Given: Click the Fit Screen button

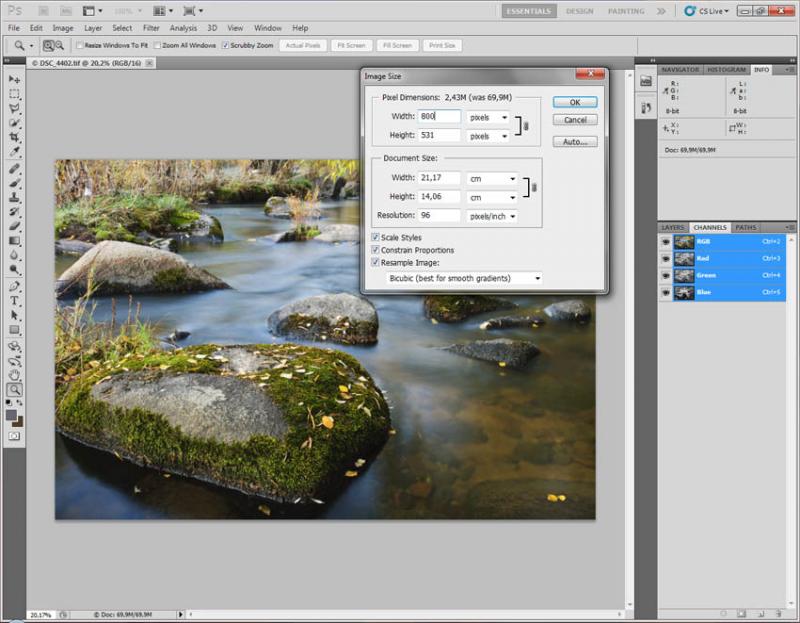Looking at the screenshot, I should click(352, 45).
